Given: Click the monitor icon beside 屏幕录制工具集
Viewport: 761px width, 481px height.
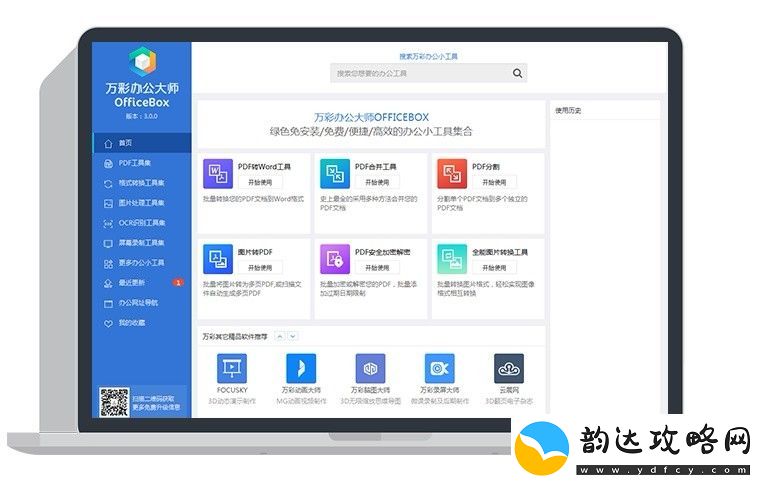Looking at the screenshot, I should (x=108, y=243).
